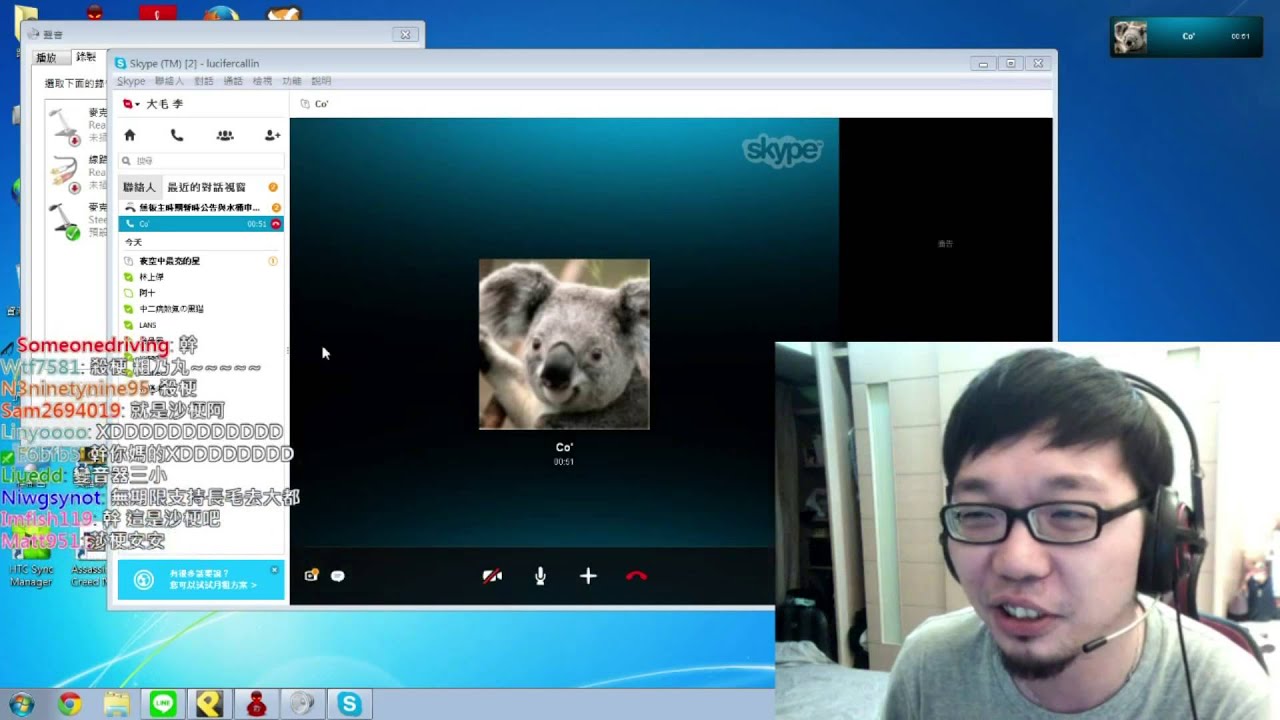Viewport: 1280px width, 720px height.
Task: Click the blue Skype promo banner text
Action: [x=213, y=579]
